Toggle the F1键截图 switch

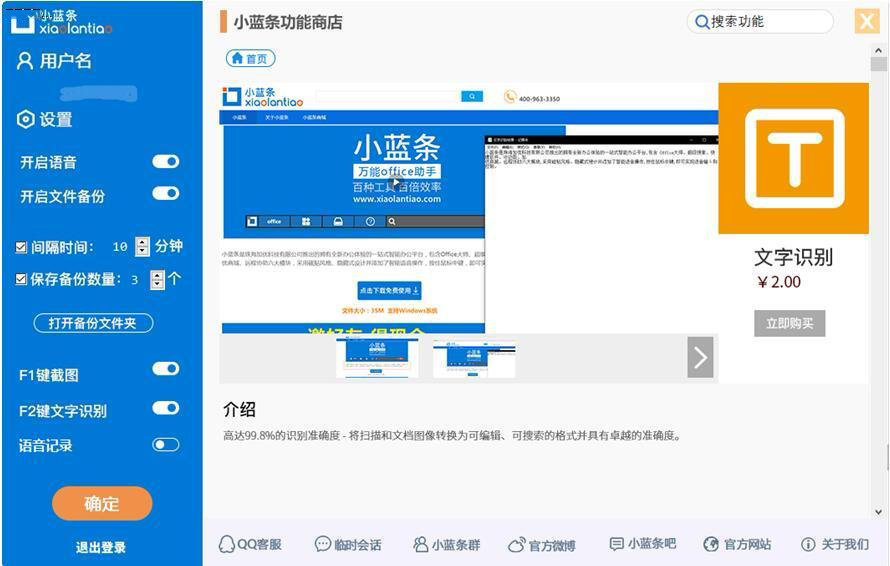coord(166,369)
